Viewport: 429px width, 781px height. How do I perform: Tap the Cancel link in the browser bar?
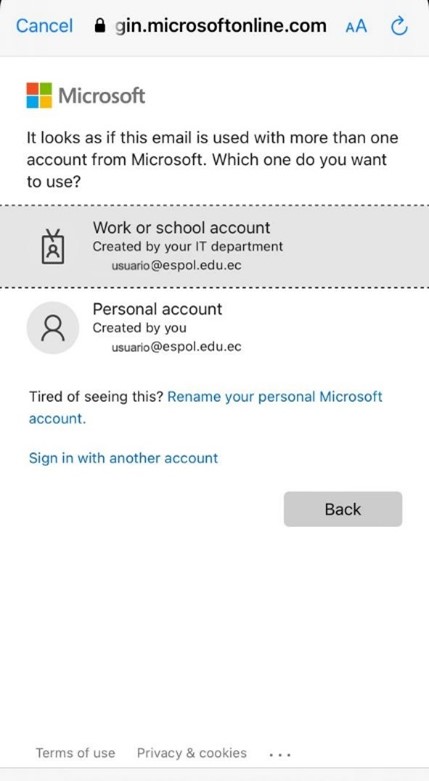44,26
